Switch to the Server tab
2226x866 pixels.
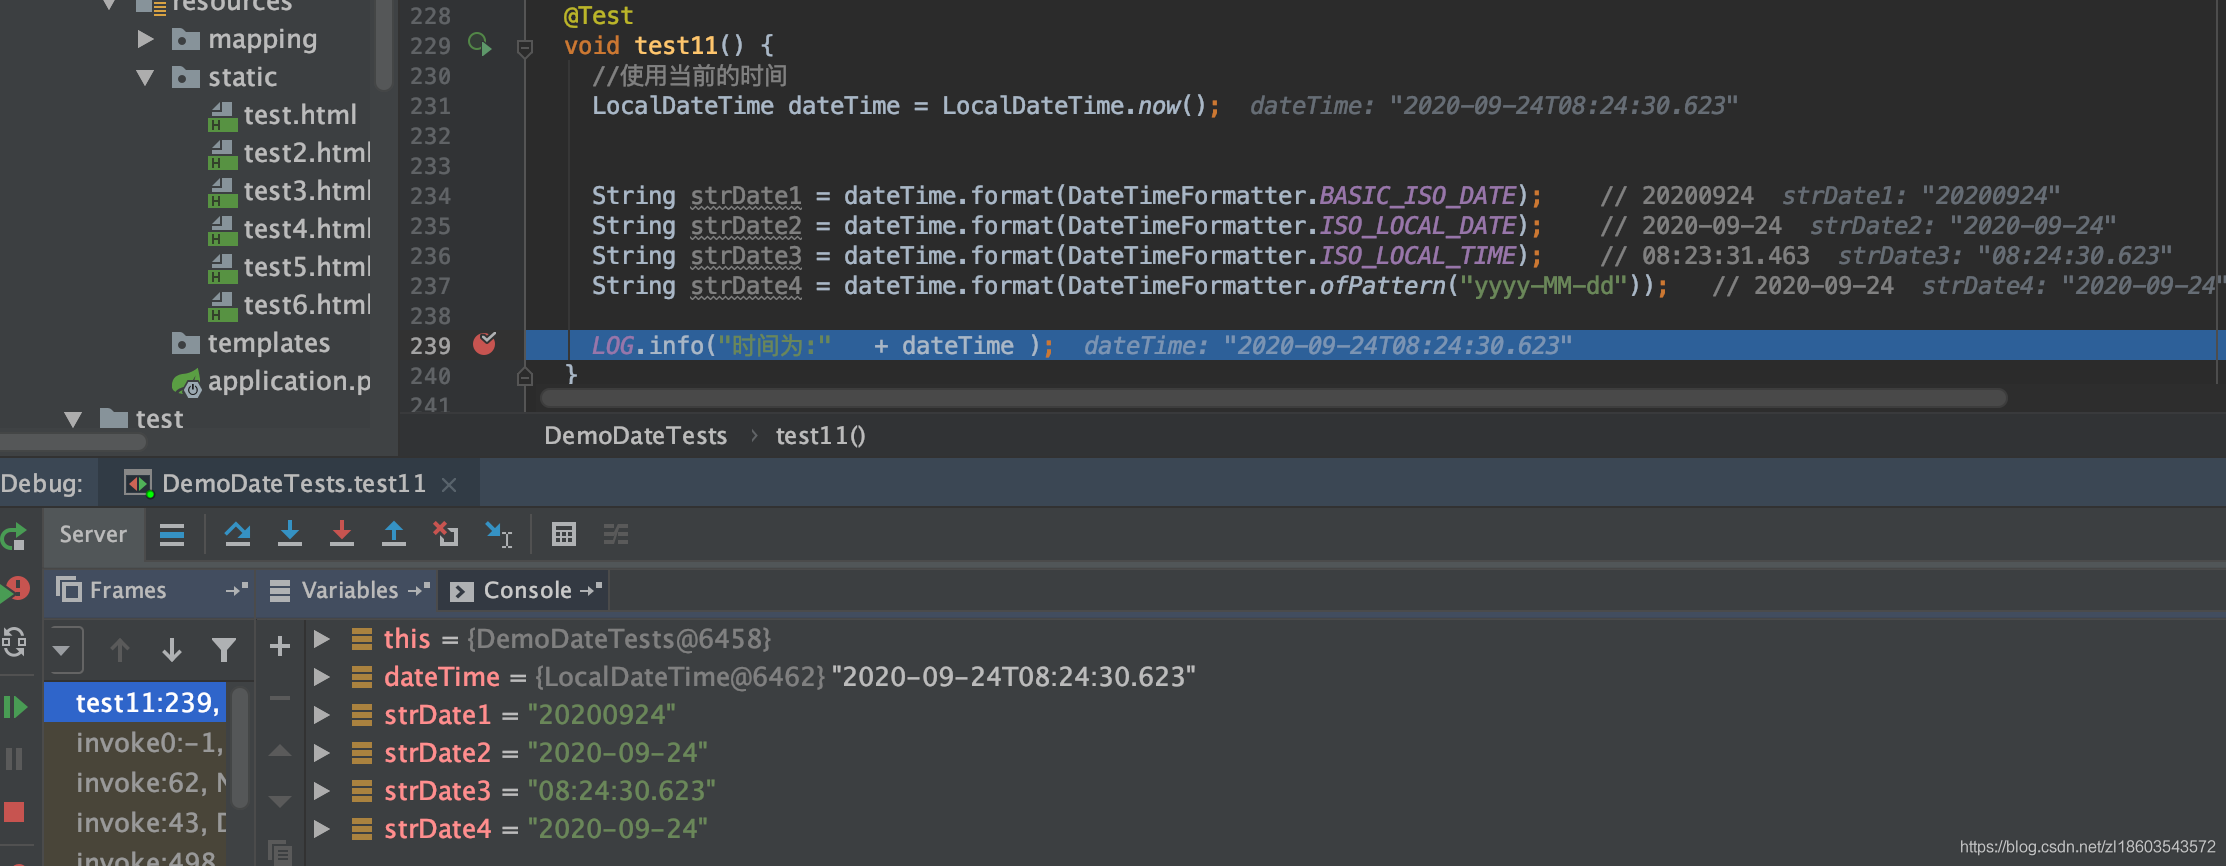tap(93, 534)
